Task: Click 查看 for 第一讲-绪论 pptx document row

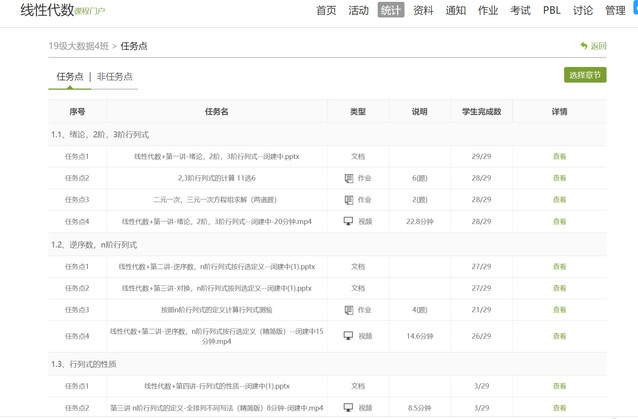Action: tap(559, 156)
